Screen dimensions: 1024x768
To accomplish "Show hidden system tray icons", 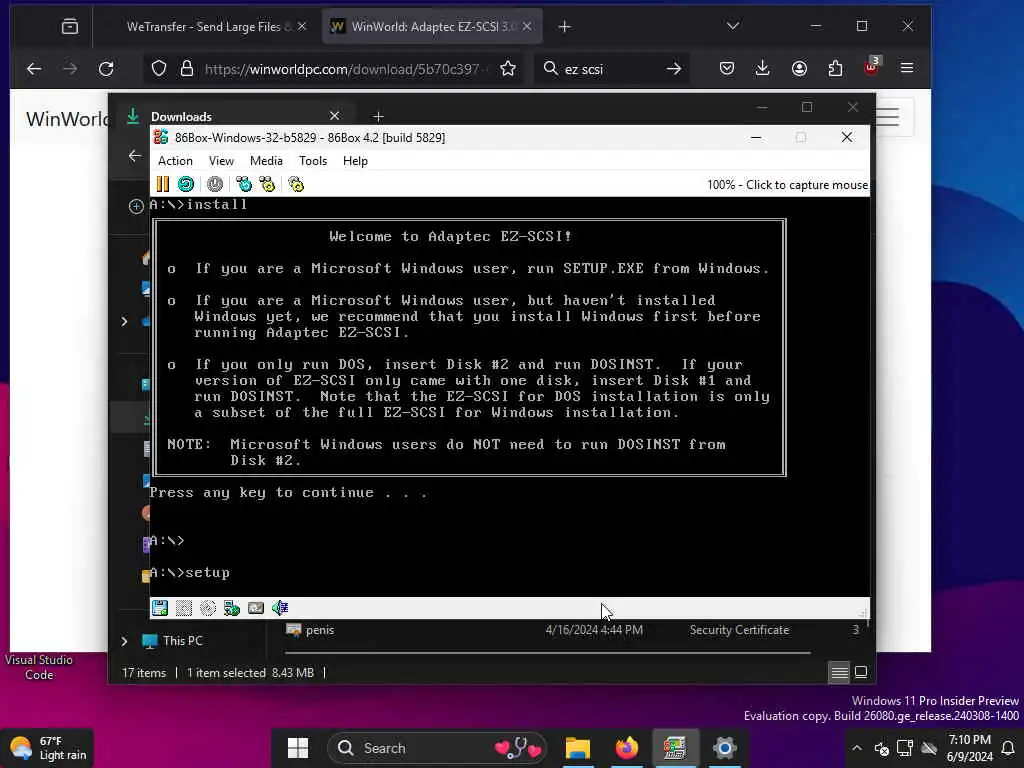I will tap(857, 748).
